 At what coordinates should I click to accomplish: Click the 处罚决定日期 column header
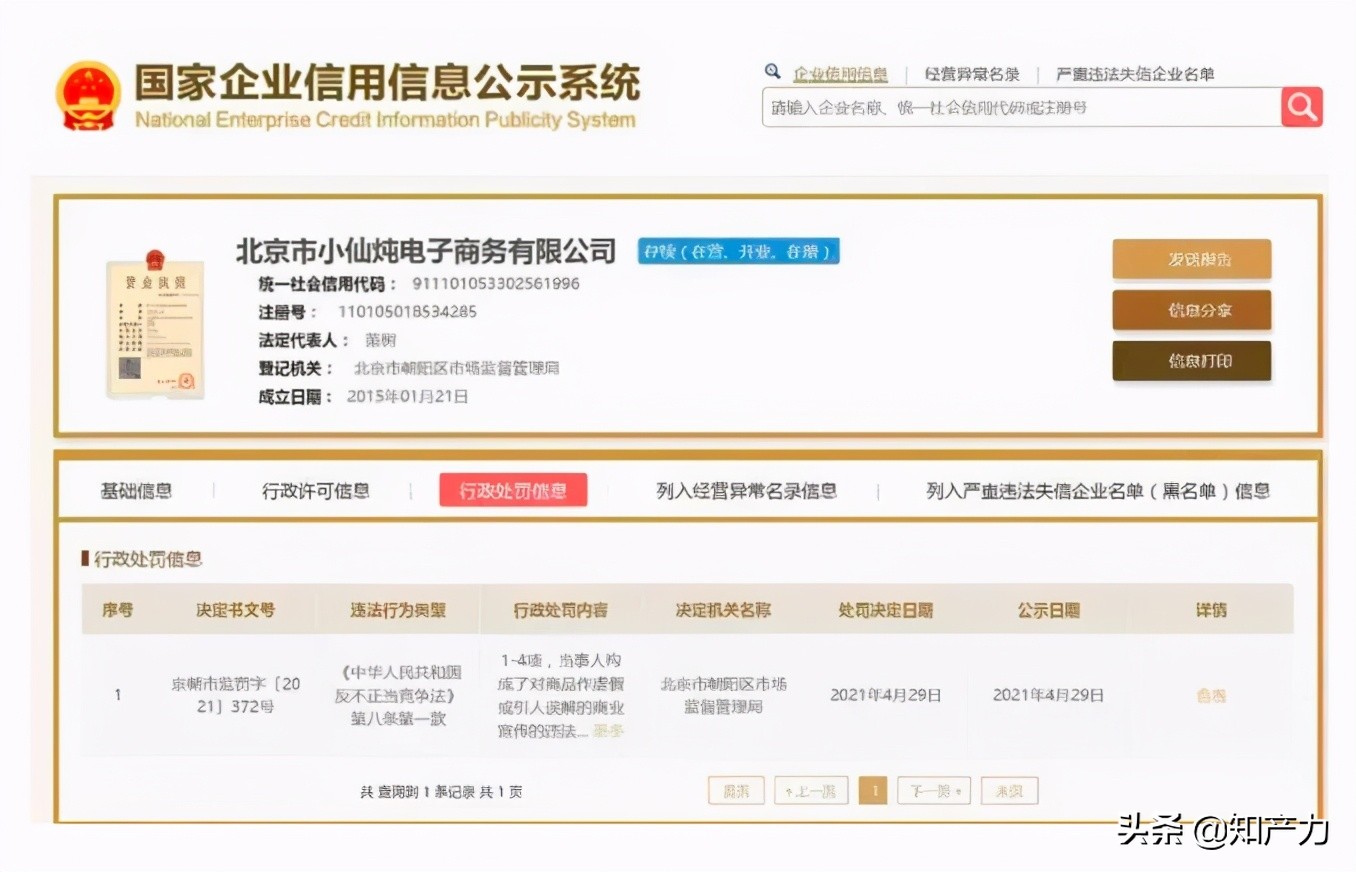tap(886, 610)
